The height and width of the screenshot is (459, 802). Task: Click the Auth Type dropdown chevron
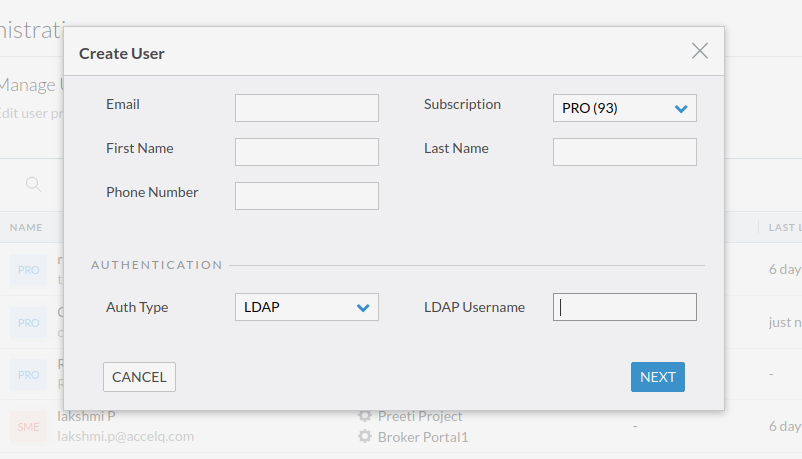363,308
